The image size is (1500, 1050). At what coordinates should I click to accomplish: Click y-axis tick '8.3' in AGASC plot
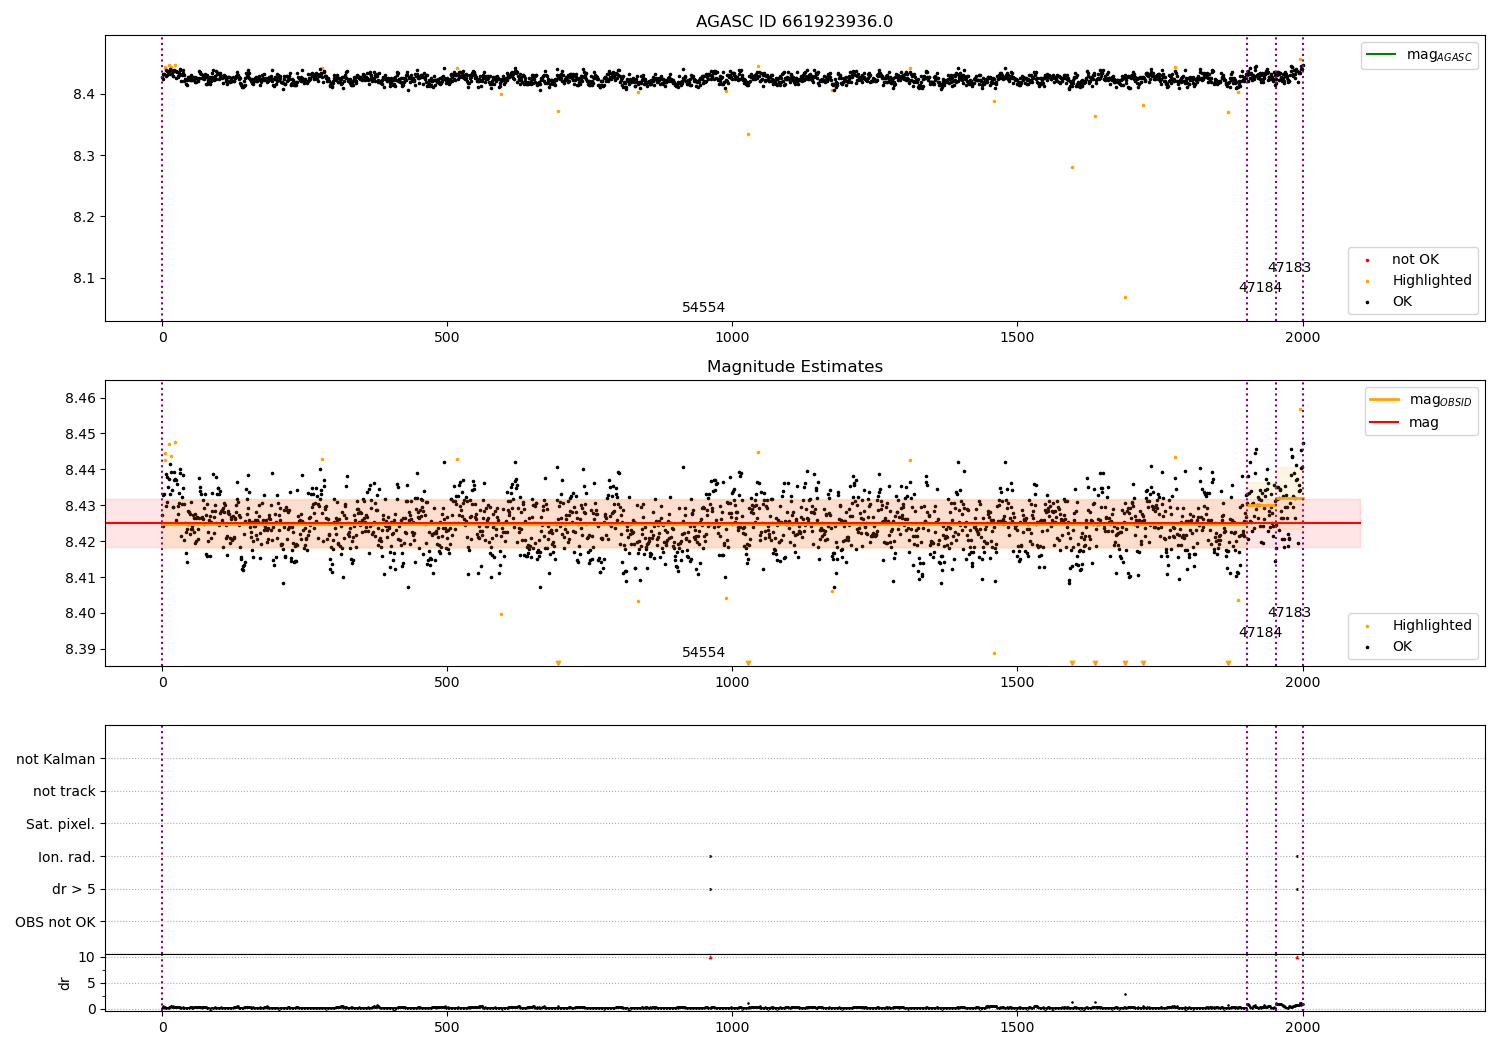(84, 156)
